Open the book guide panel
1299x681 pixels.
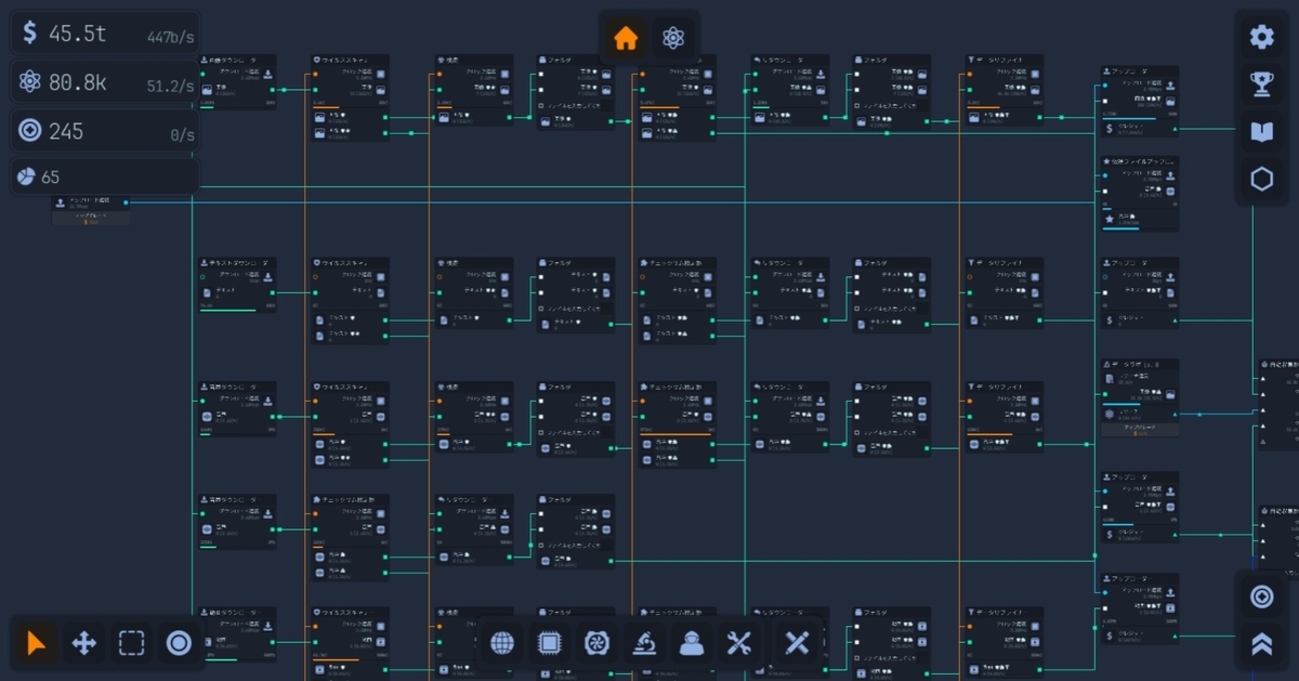click(1262, 132)
